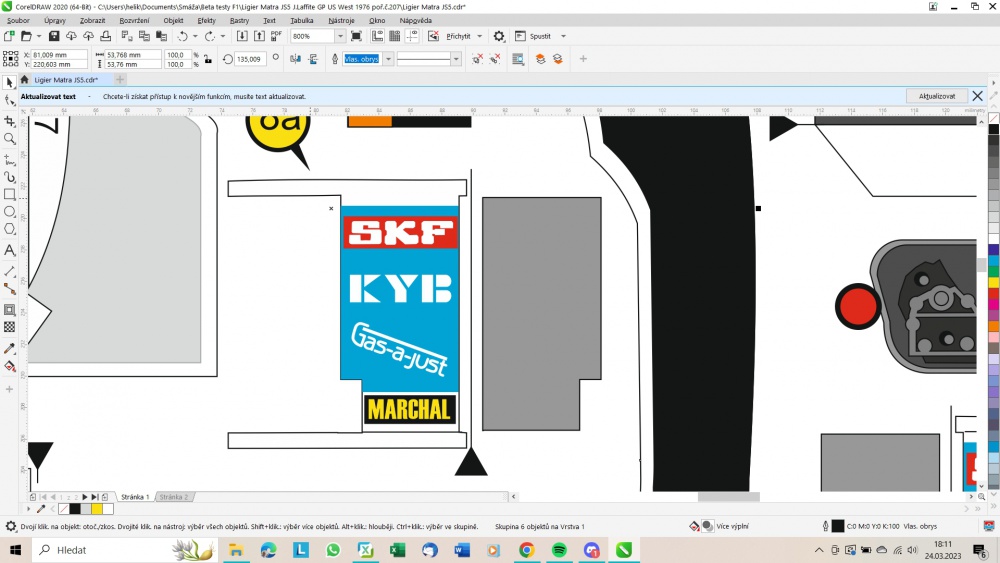The width and height of the screenshot is (1000, 563).
Task: Switch to Stránka 2 page tab
Action: 173,497
